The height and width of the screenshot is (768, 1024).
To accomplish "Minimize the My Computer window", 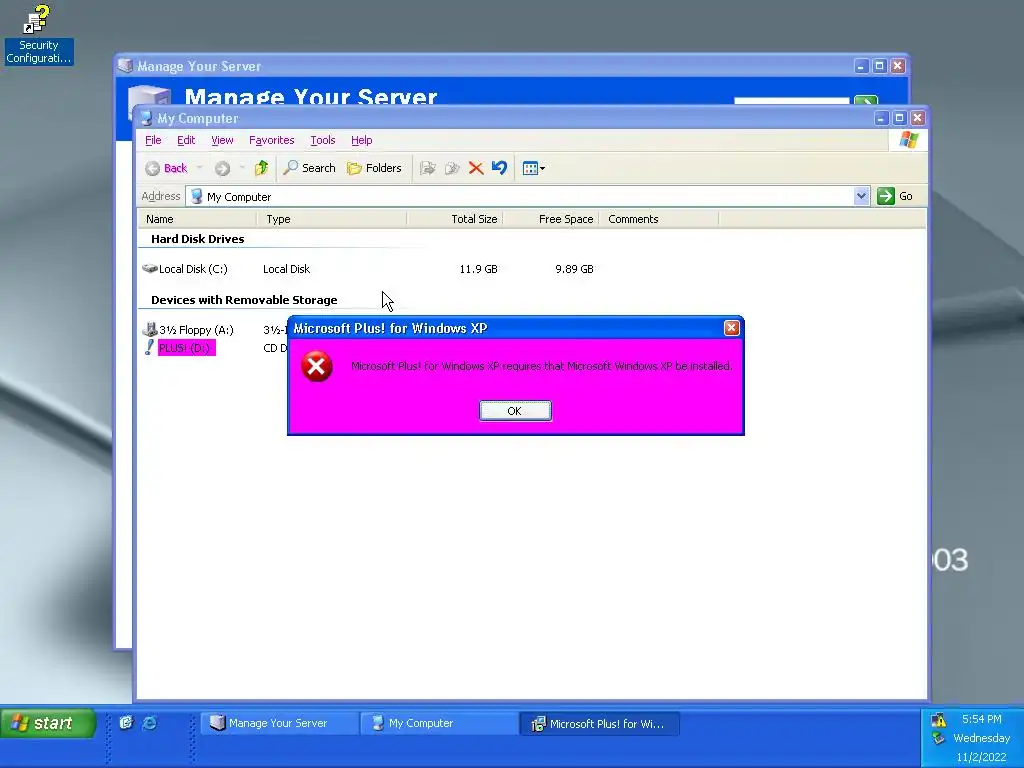I will coord(881,118).
